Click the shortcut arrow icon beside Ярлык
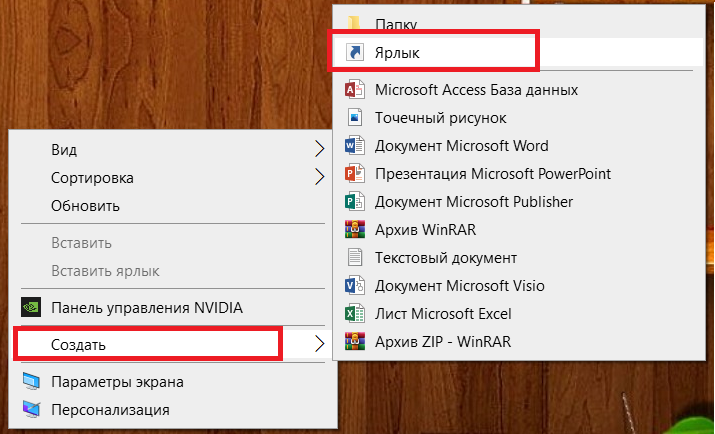 tap(355, 52)
